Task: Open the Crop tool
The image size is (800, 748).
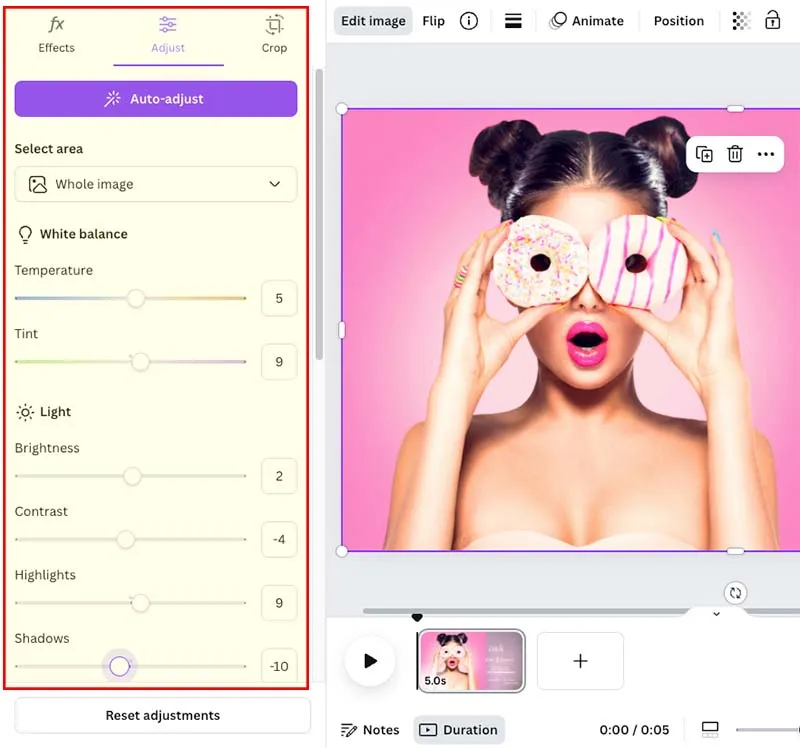Action: pyautogui.click(x=273, y=35)
